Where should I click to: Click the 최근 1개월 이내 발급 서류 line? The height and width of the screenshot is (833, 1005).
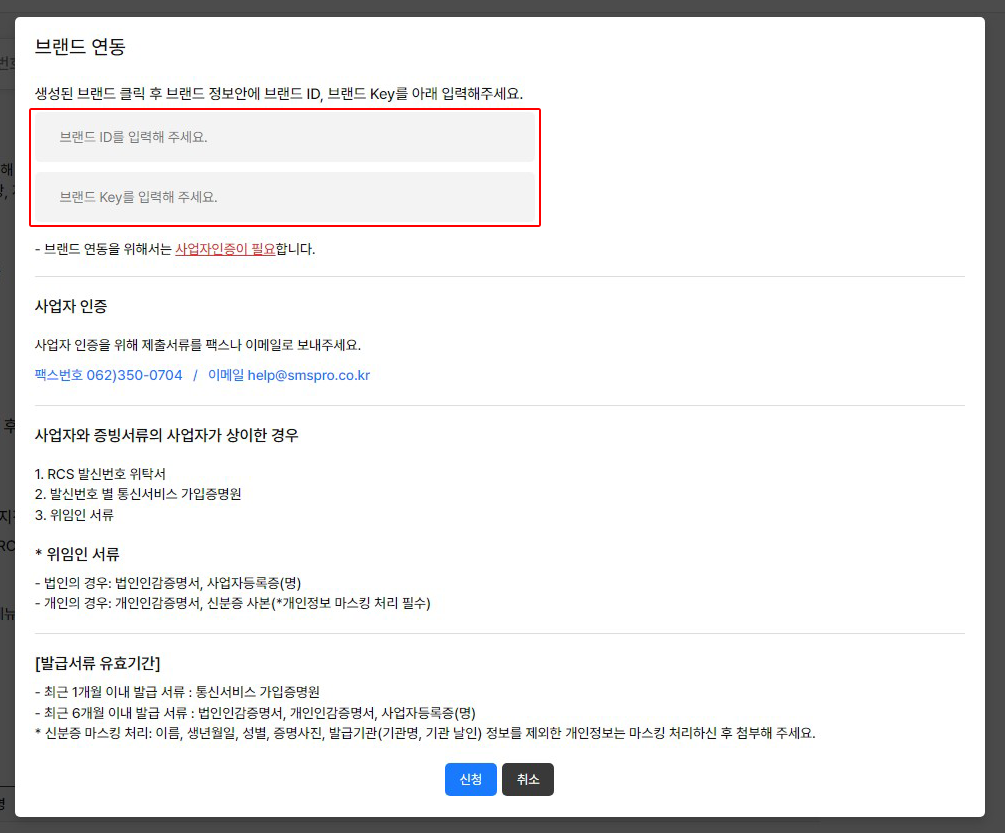pyautogui.click(x=177, y=692)
